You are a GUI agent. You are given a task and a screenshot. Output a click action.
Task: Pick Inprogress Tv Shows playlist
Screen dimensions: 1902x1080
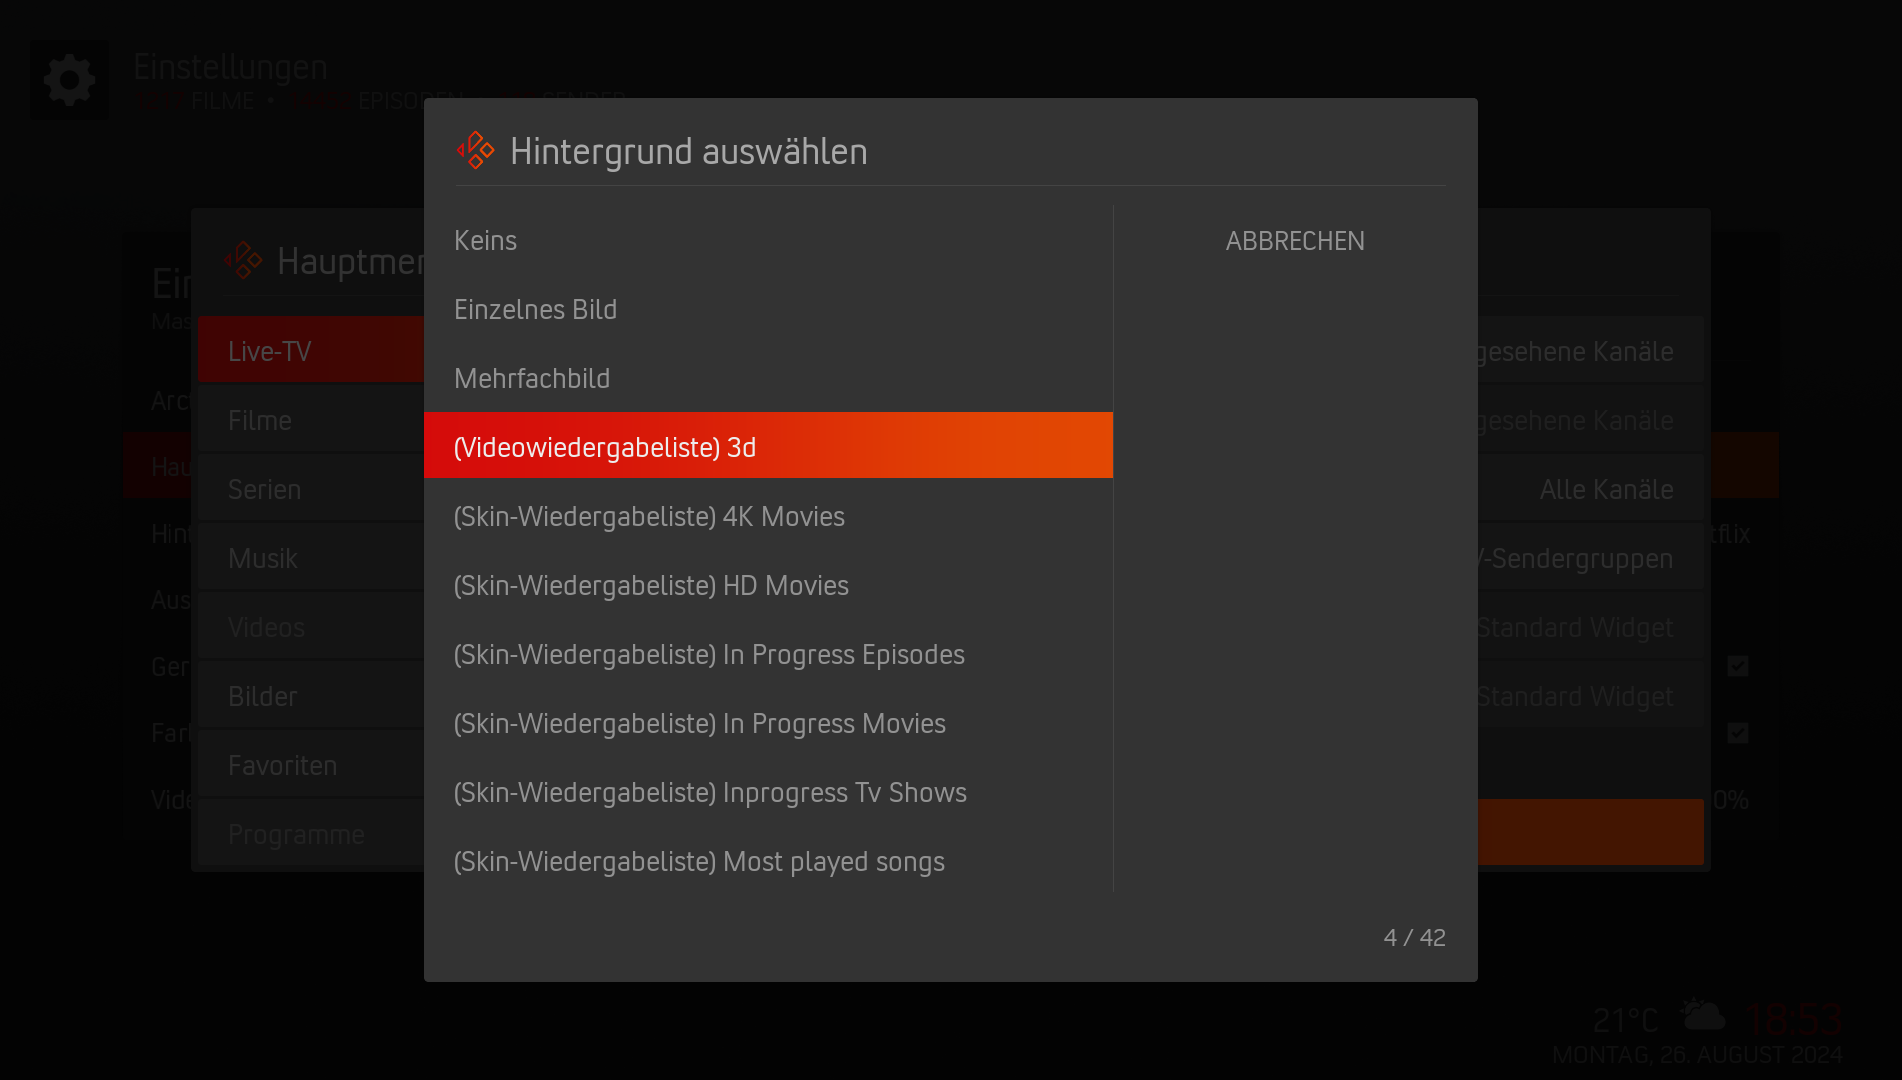(x=768, y=792)
